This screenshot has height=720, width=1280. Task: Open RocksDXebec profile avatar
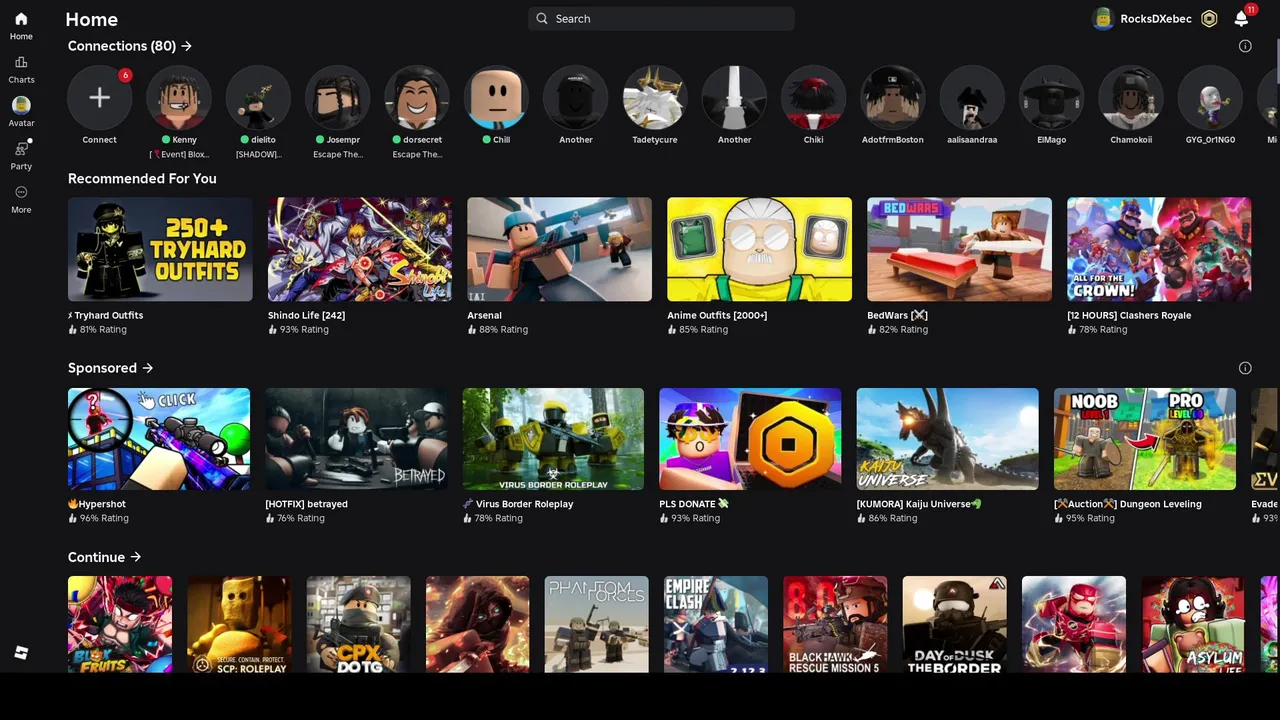click(1103, 18)
